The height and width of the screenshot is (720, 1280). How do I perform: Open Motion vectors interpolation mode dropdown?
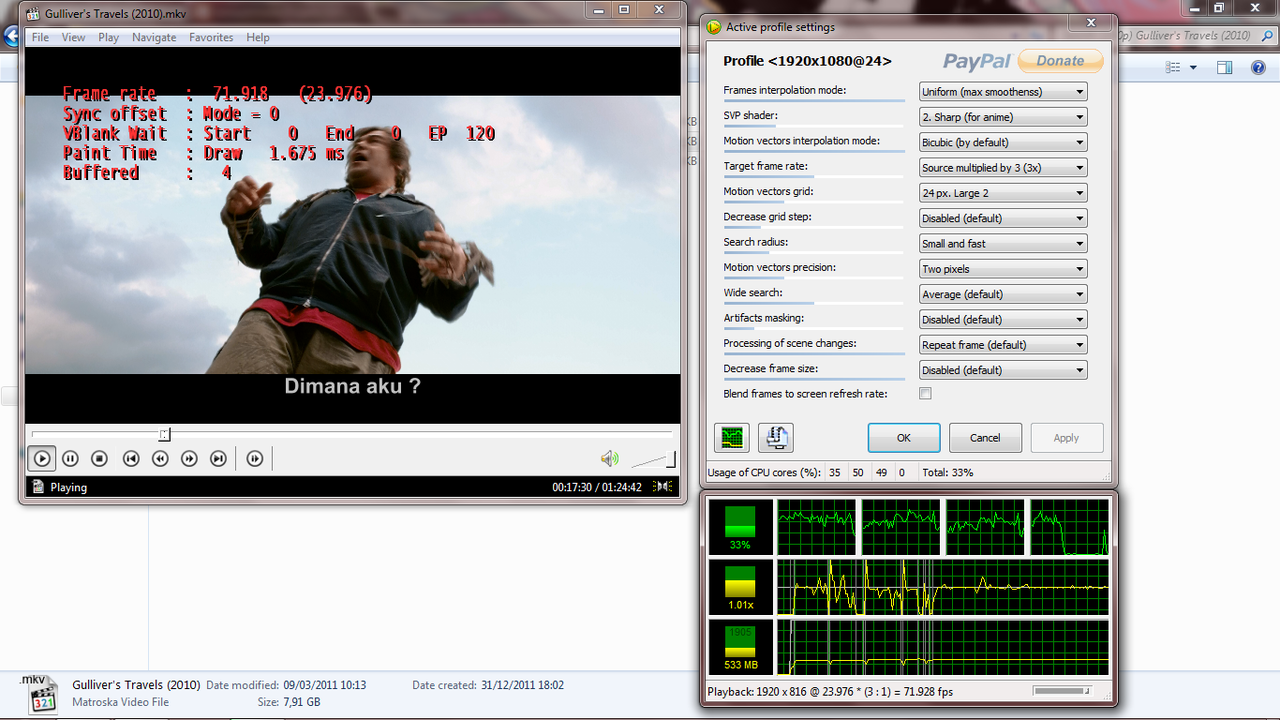(x=1003, y=142)
